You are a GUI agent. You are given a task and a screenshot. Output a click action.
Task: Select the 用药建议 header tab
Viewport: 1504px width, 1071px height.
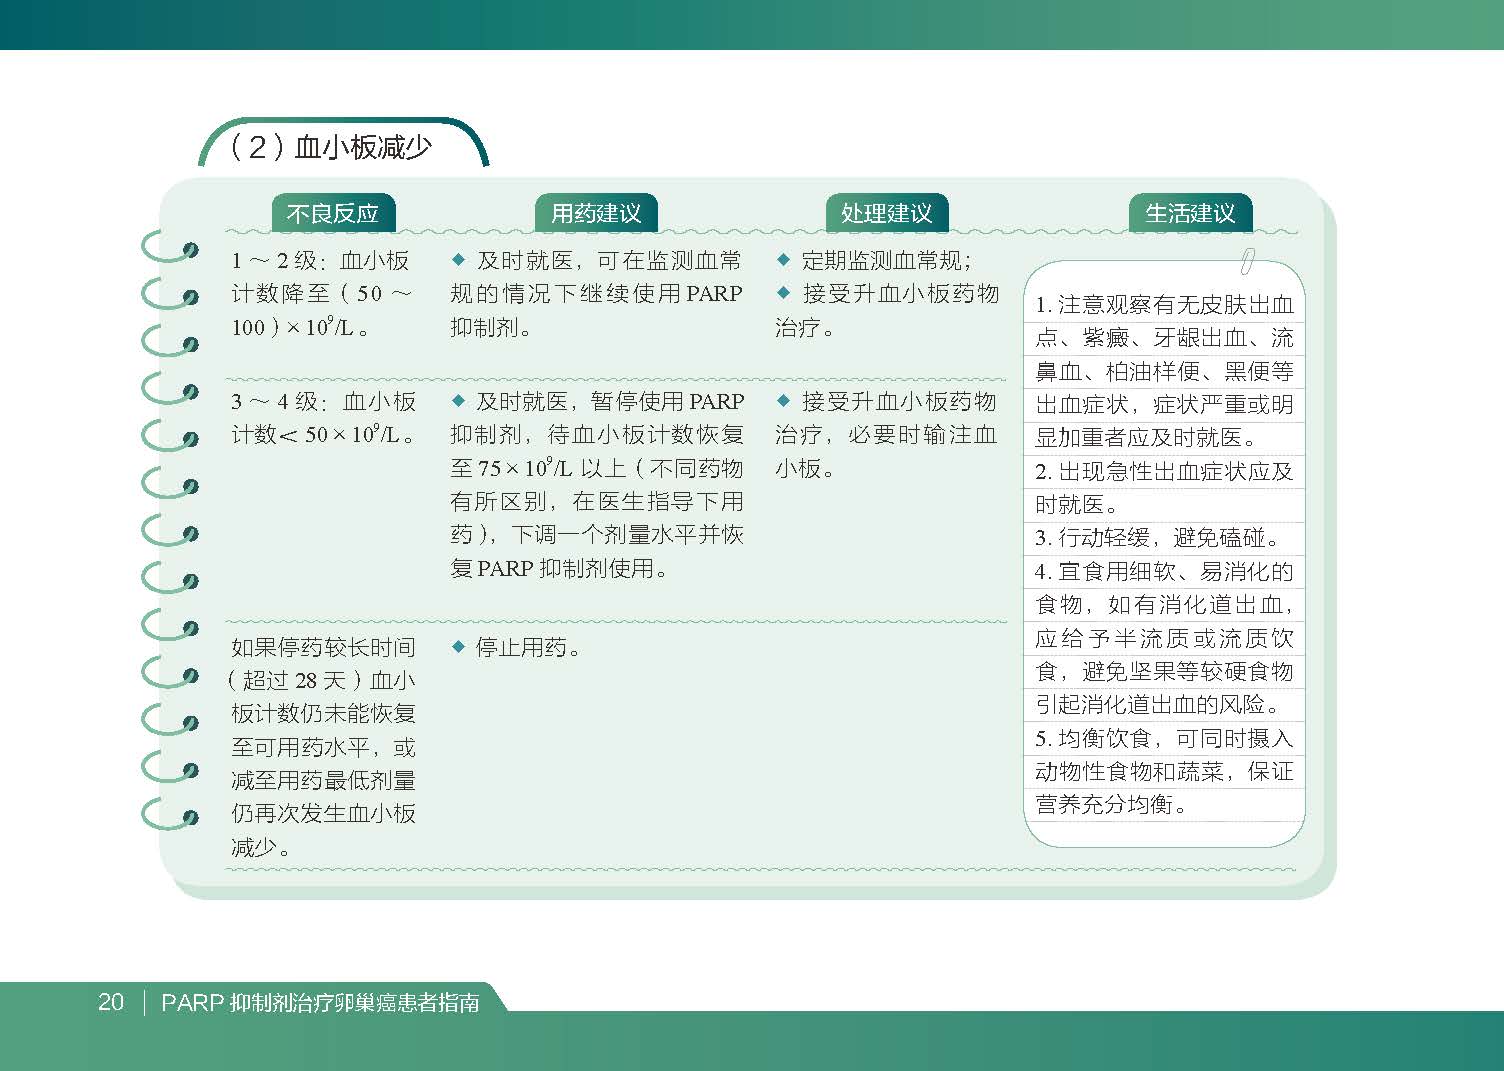coord(596,213)
